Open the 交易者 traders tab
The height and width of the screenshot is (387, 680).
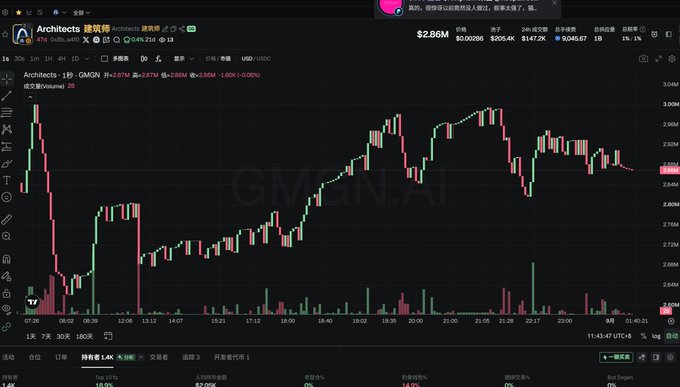[159, 357]
